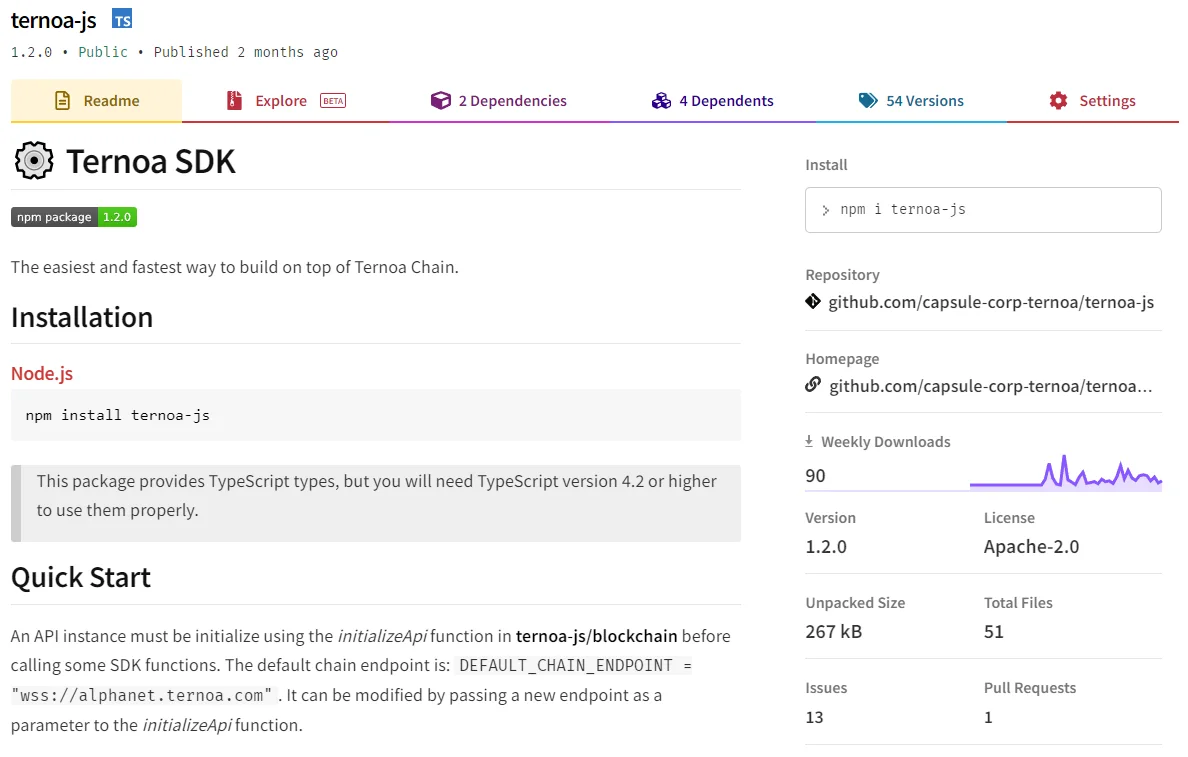Open the ternoa-js/blockchain link
This screenshot has height=757, width=1188.
(x=596, y=637)
